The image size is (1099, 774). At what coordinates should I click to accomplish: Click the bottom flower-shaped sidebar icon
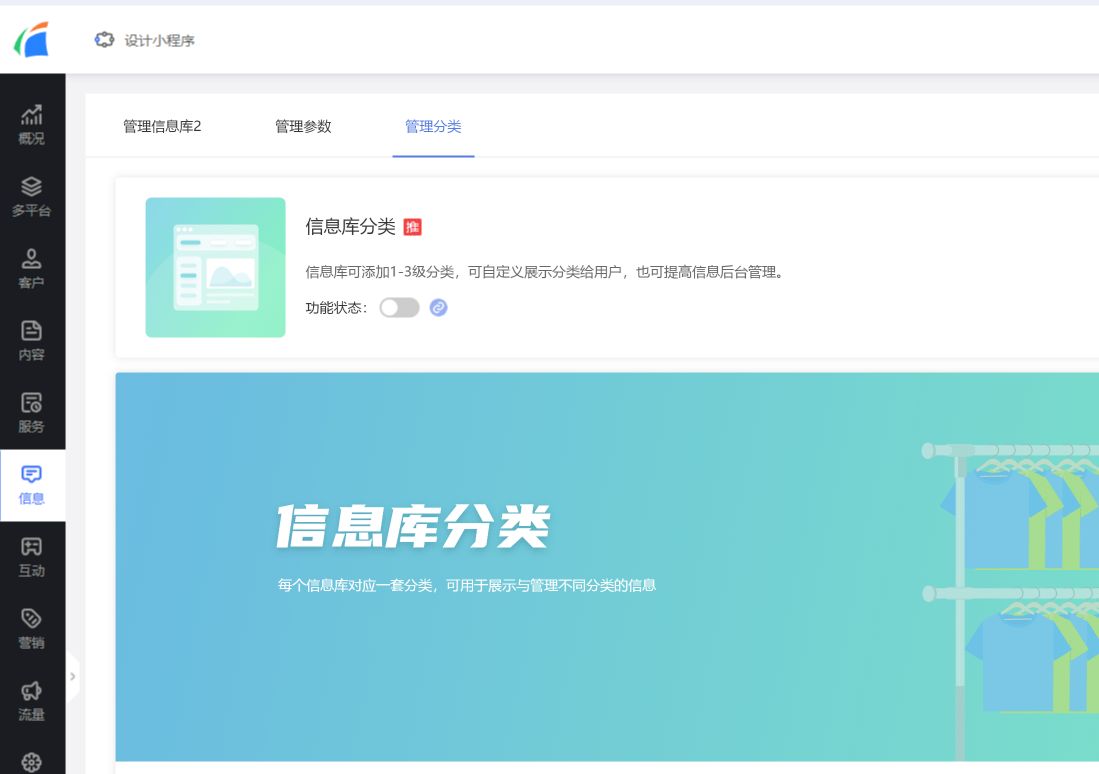pos(32,762)
